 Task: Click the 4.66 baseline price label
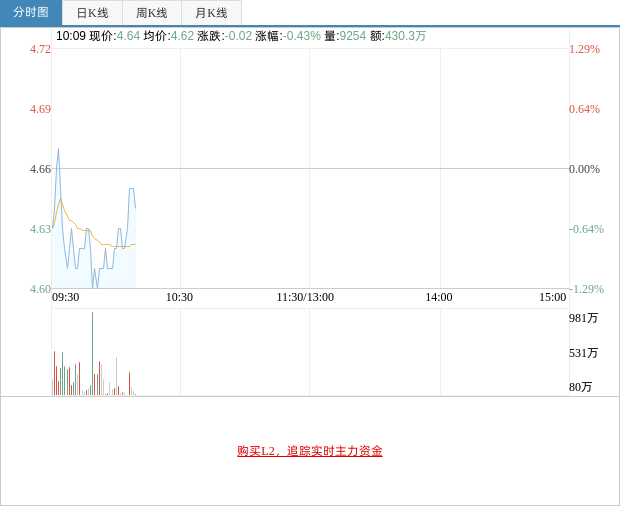click(x=40, y=169)
